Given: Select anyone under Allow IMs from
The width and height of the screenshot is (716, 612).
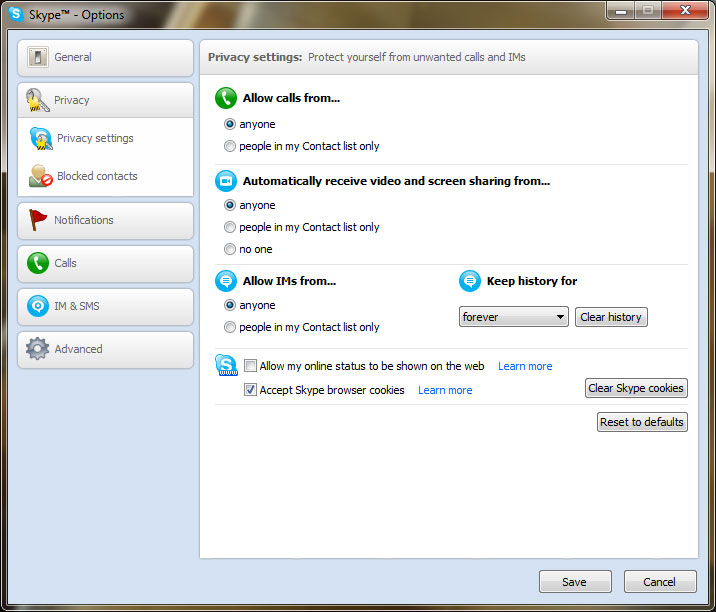Looking at the screenshot, I should point(230,305).
